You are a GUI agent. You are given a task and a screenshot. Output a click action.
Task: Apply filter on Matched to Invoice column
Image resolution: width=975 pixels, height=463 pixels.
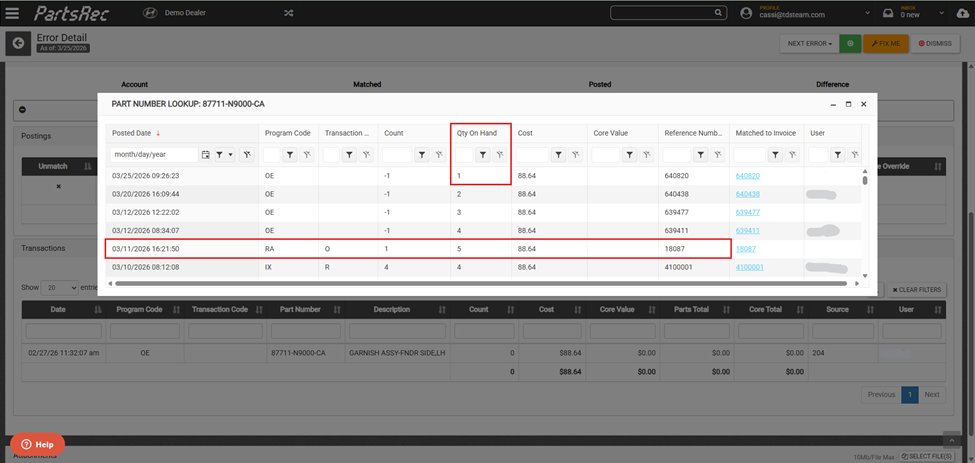point(775,155)
